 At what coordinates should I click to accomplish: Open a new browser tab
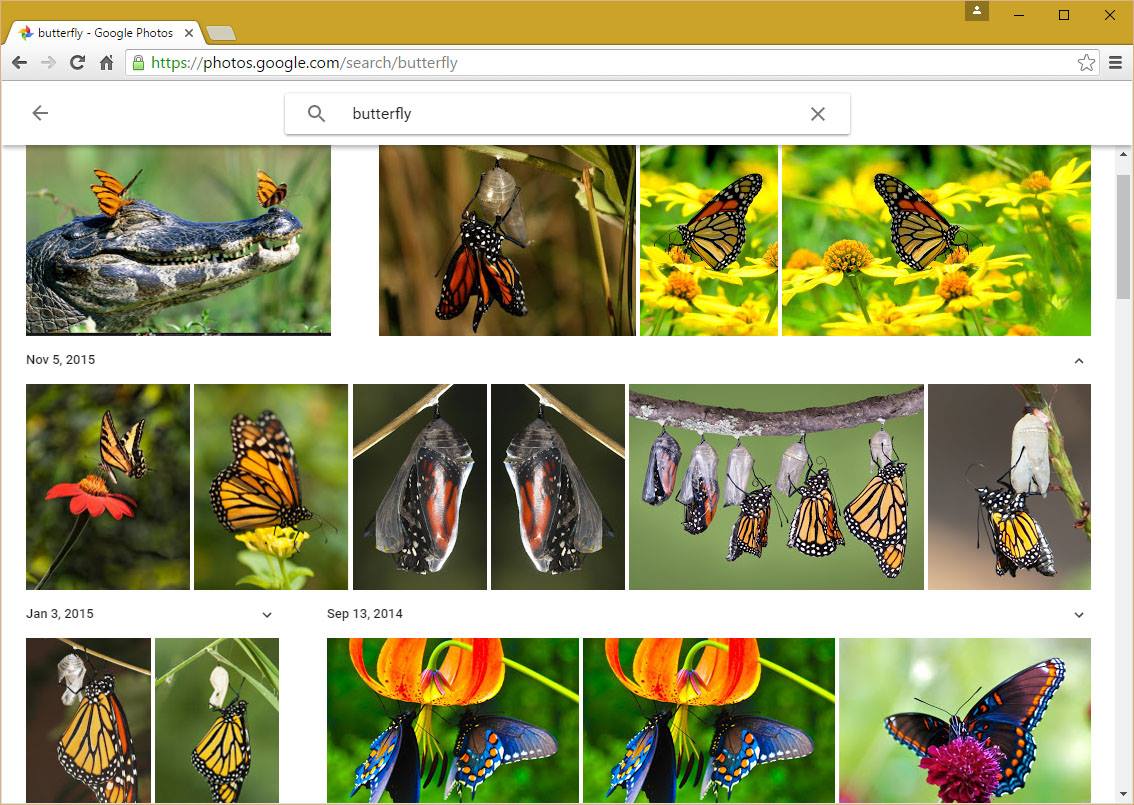click(x=221, y=33)
